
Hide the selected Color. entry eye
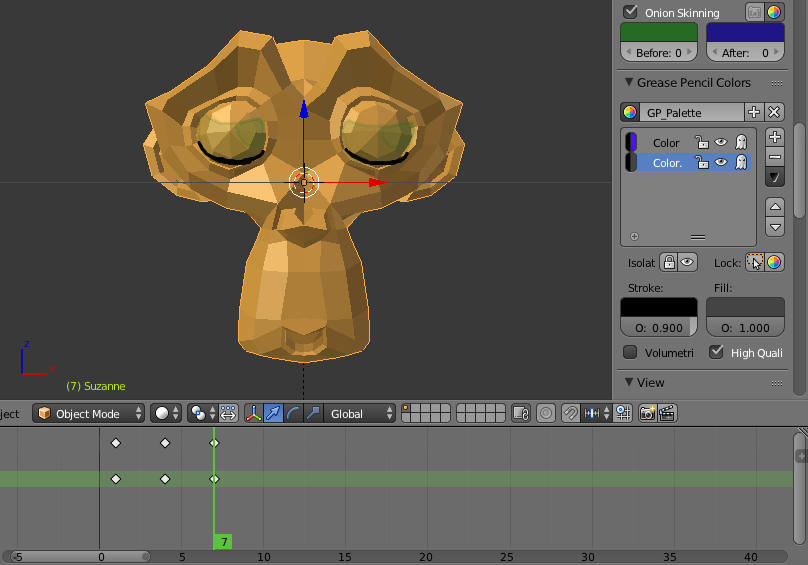(721, 162)
